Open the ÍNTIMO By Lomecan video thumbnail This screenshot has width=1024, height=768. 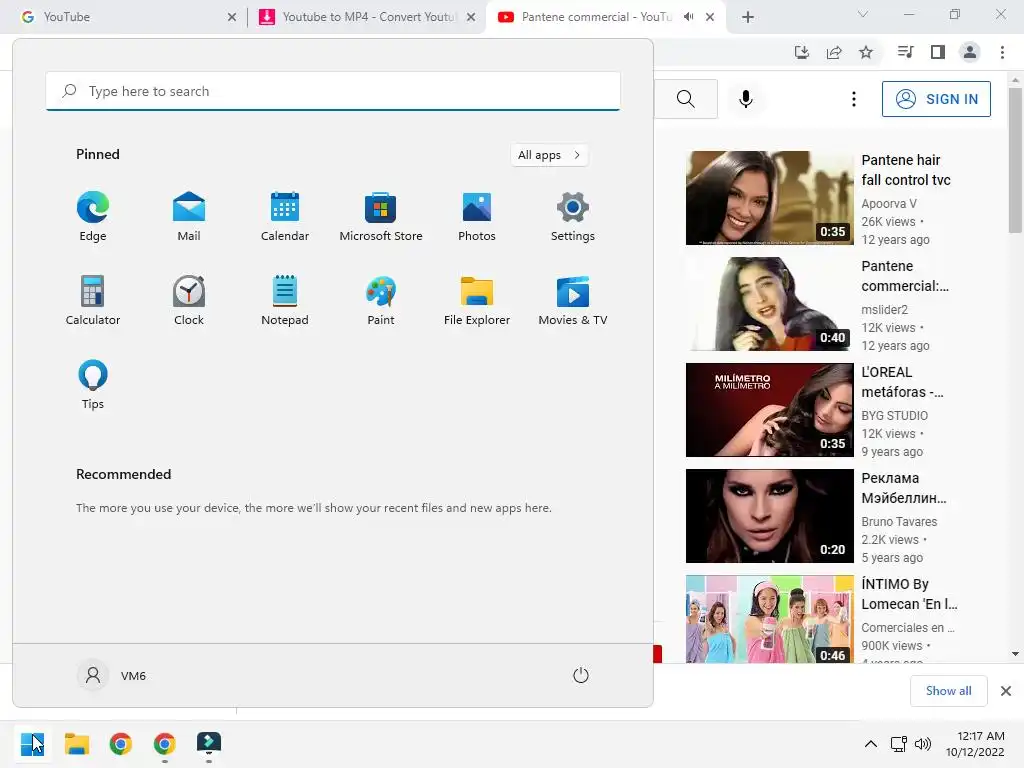[x=769, y=619]
